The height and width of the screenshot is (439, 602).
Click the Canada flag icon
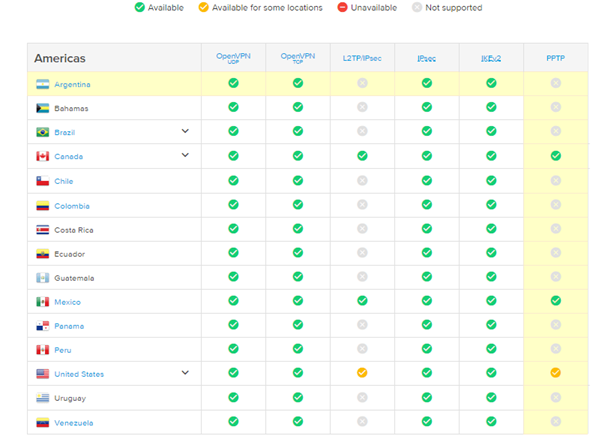pyautogui.click(x=43, y=156)
